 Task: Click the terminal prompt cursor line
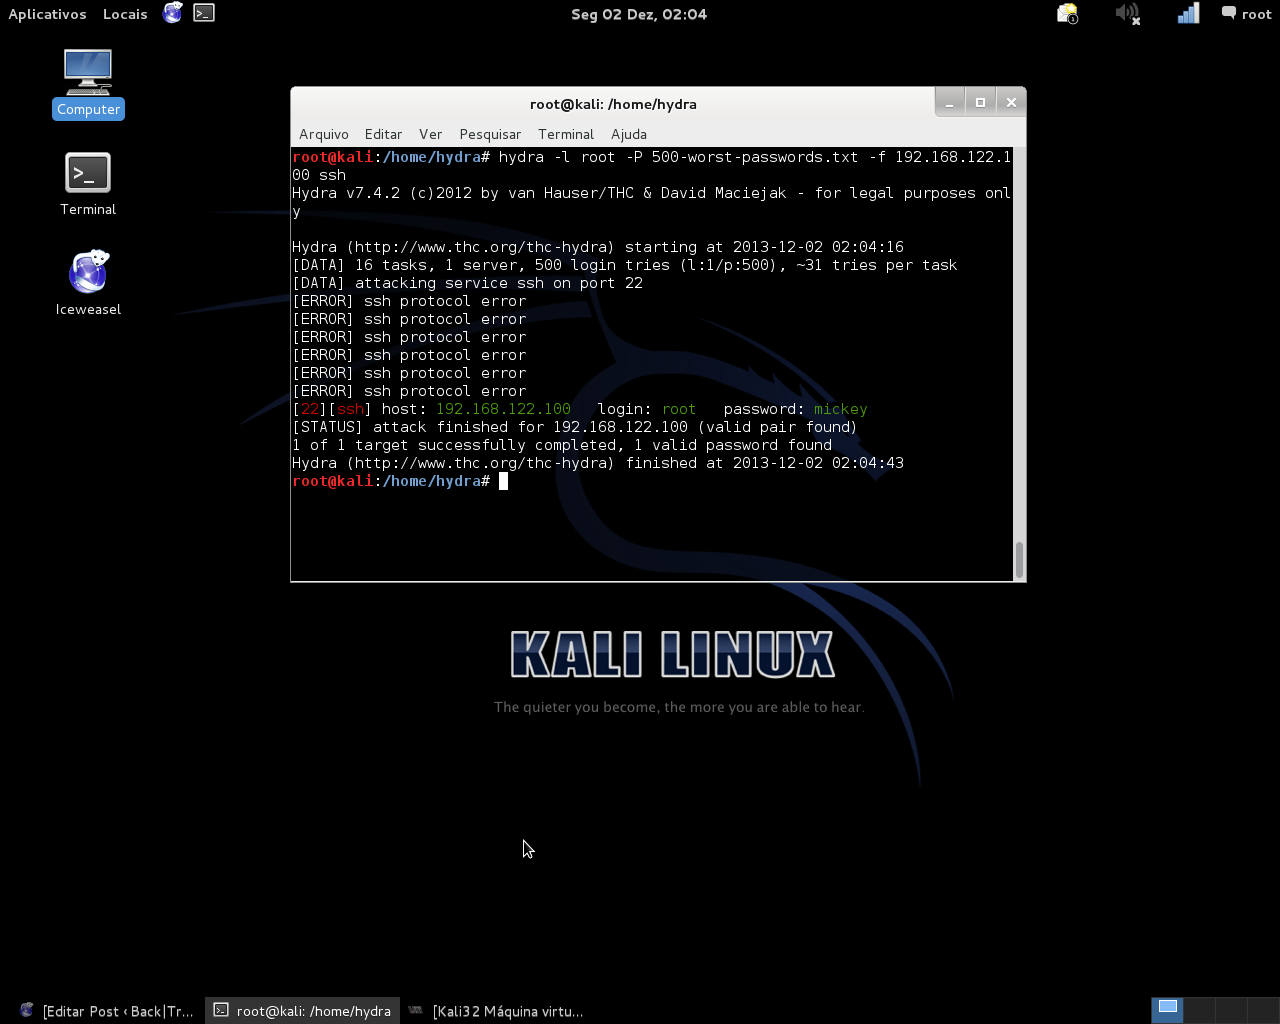(400, 481)
